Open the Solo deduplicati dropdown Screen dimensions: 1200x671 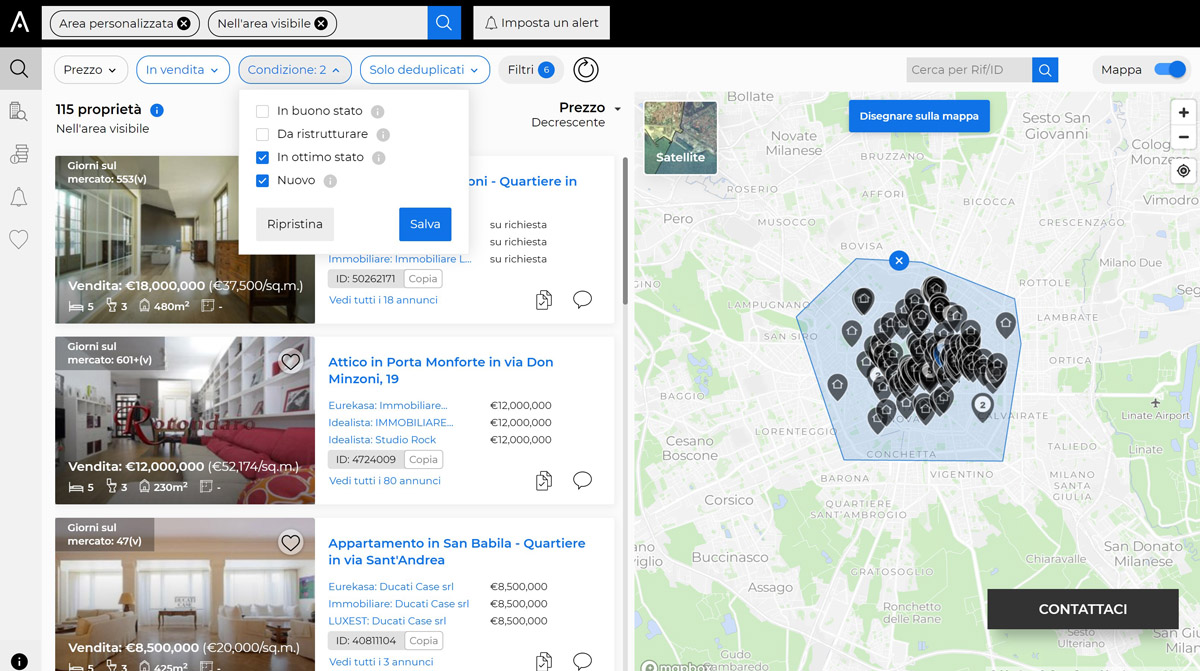(425, 70)
